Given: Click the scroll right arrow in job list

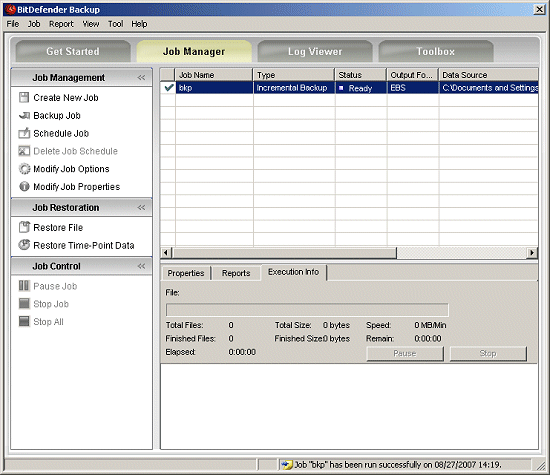Looking at the screenshot, I should [x=532, y=253].
